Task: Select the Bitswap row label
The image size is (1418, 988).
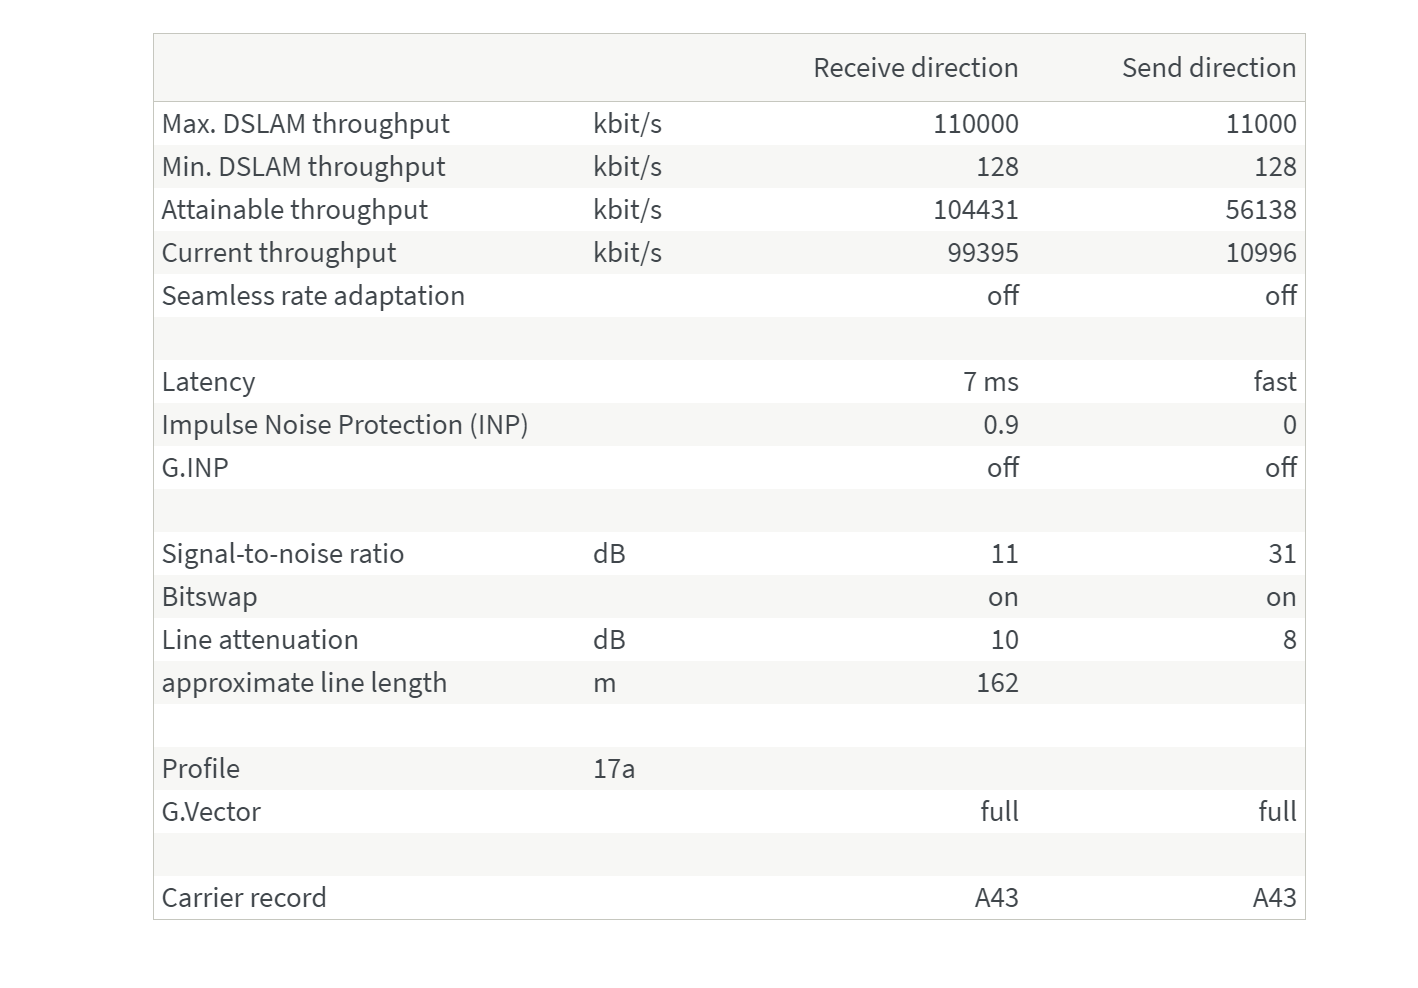Action: (x=210, y=597)
